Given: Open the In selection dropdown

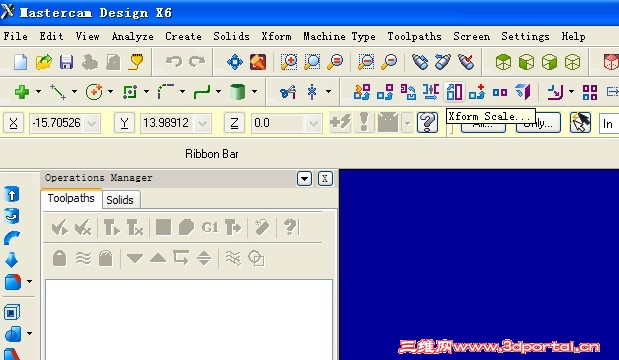Looking at the screenshot, I should pyautogui.click(x=609, y=124).
